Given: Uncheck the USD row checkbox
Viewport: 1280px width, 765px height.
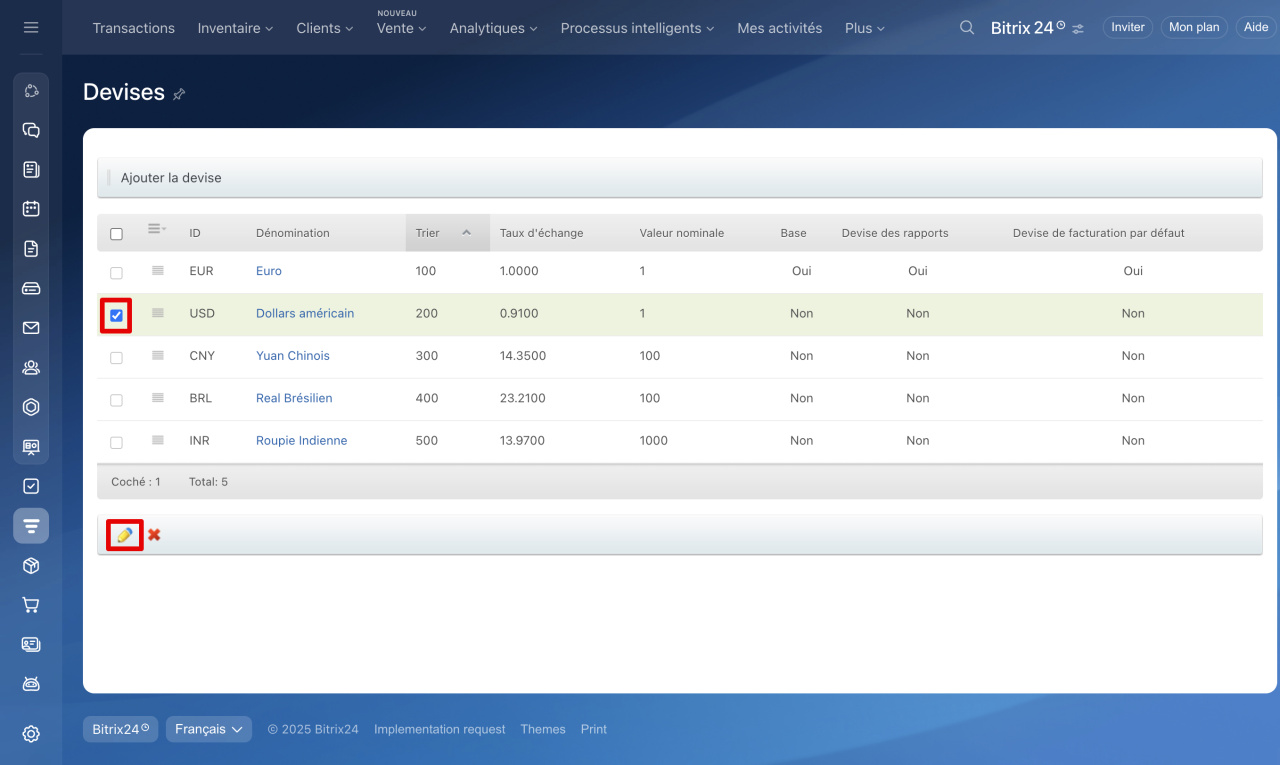Looking at the screenshot, I should click(x=116, y=315).
